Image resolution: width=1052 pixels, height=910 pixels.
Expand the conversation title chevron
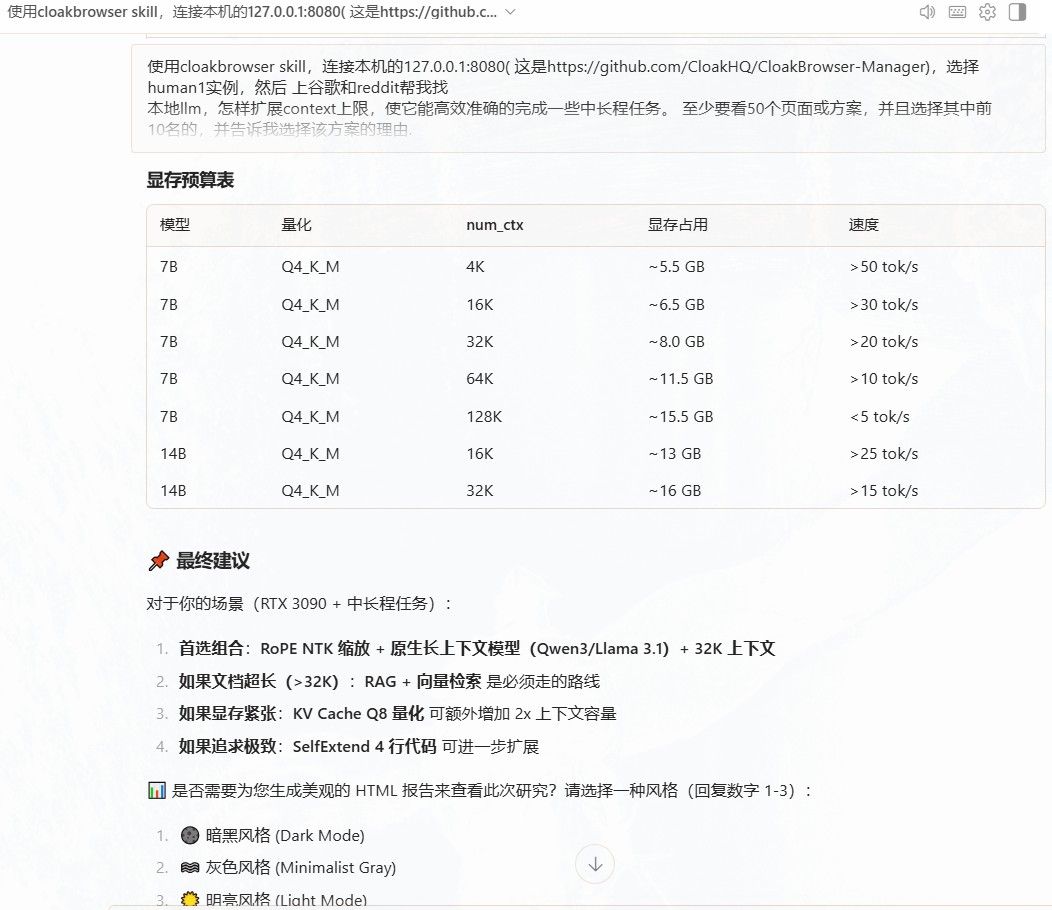pos(510,12)
